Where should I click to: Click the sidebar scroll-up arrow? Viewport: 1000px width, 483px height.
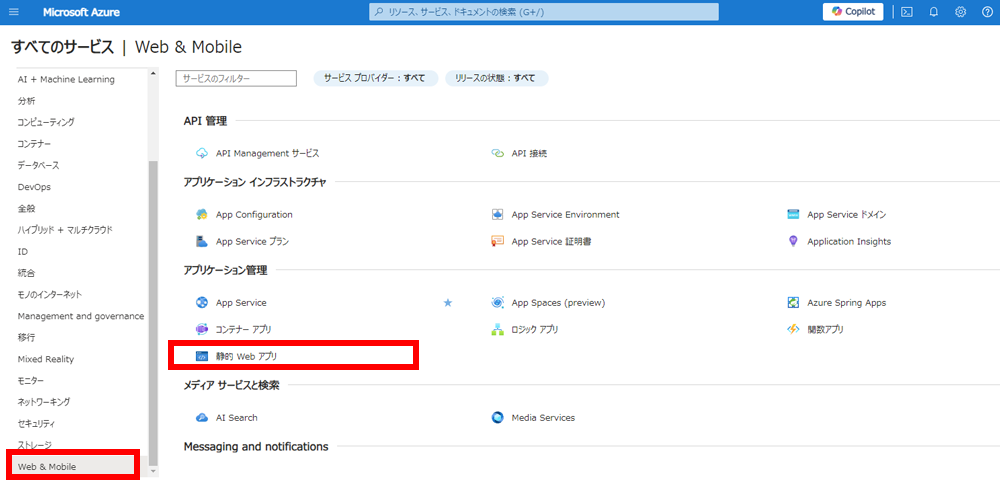[x=153, y=73]
